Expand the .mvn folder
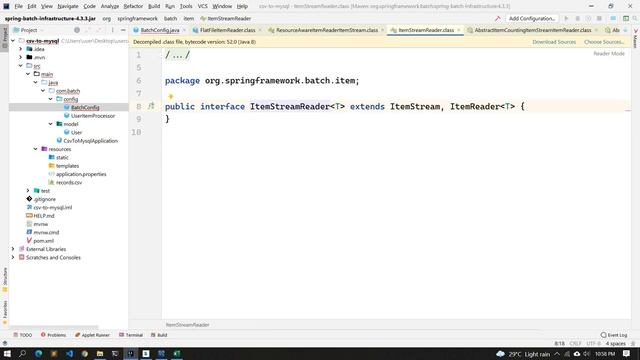 click(21, 58)
